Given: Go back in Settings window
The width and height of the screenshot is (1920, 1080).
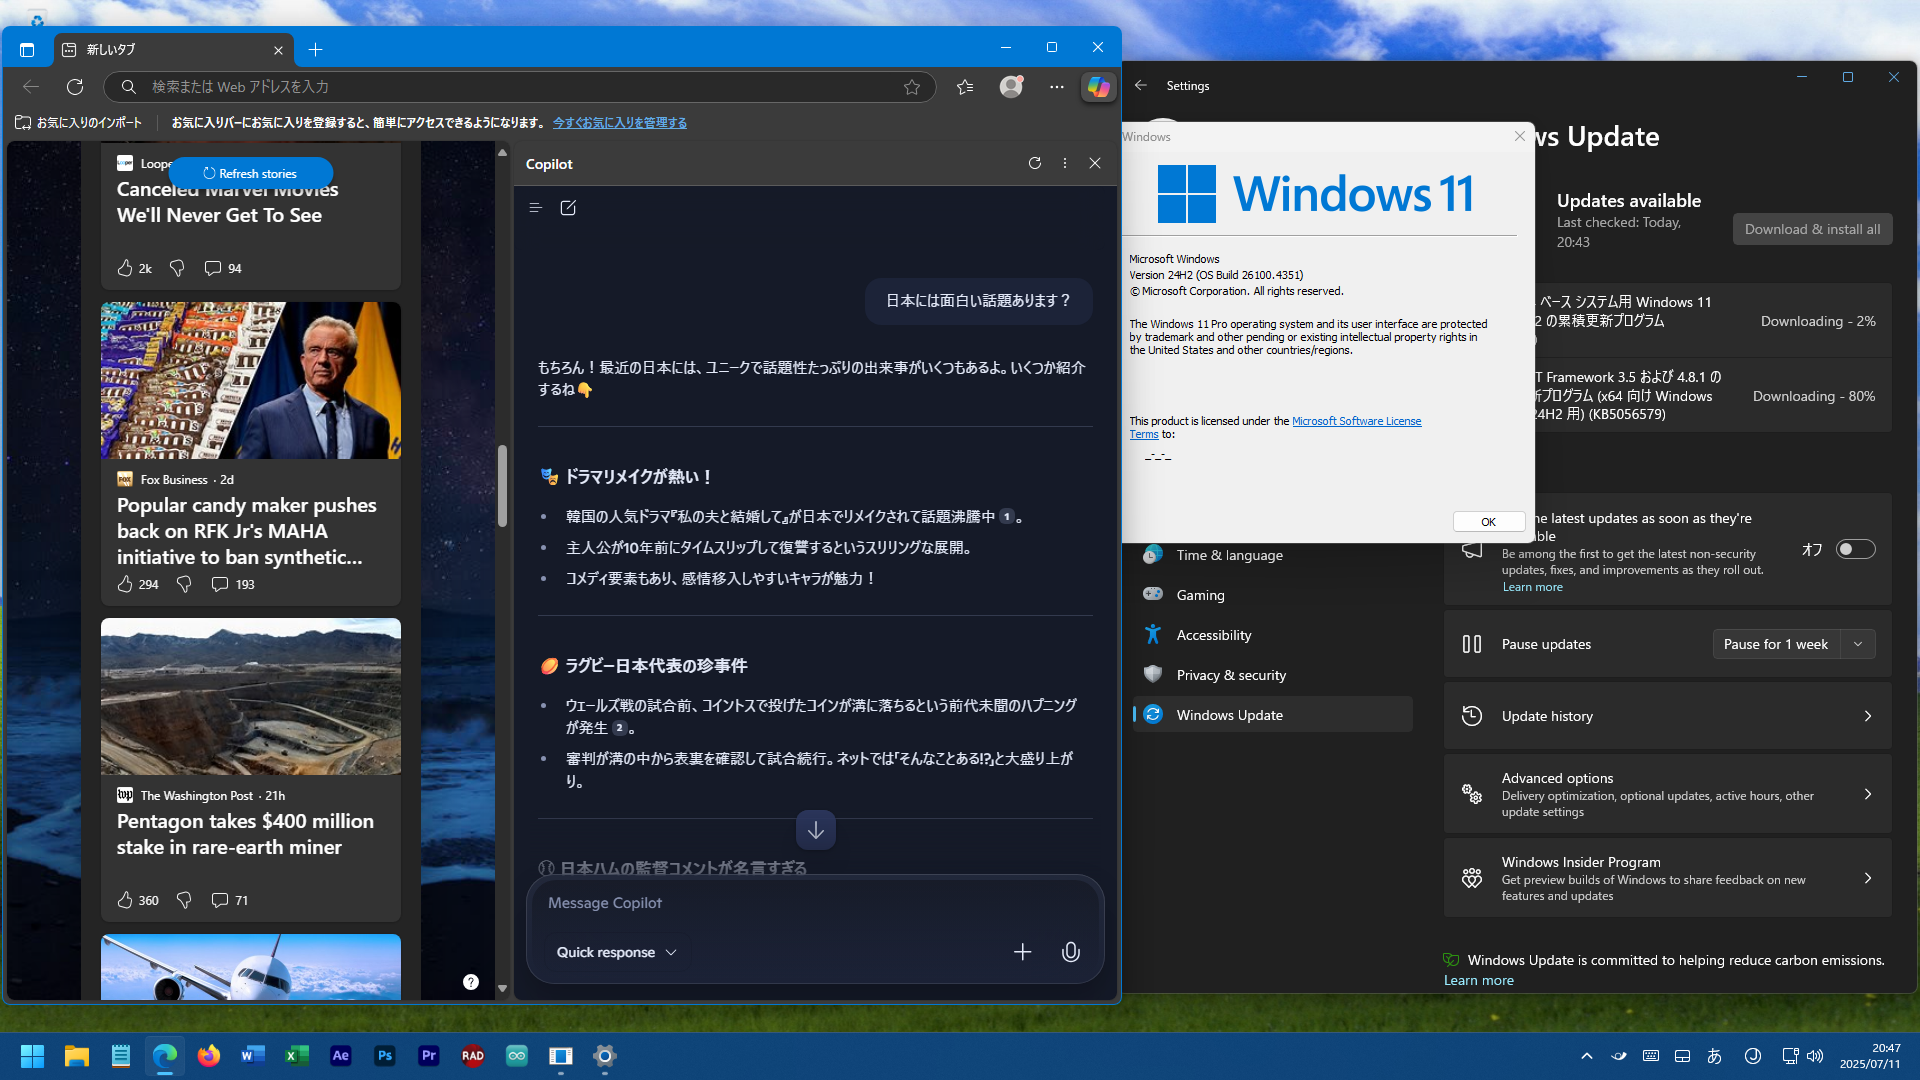Looking at the screenshot, I should pos(1141,86).
